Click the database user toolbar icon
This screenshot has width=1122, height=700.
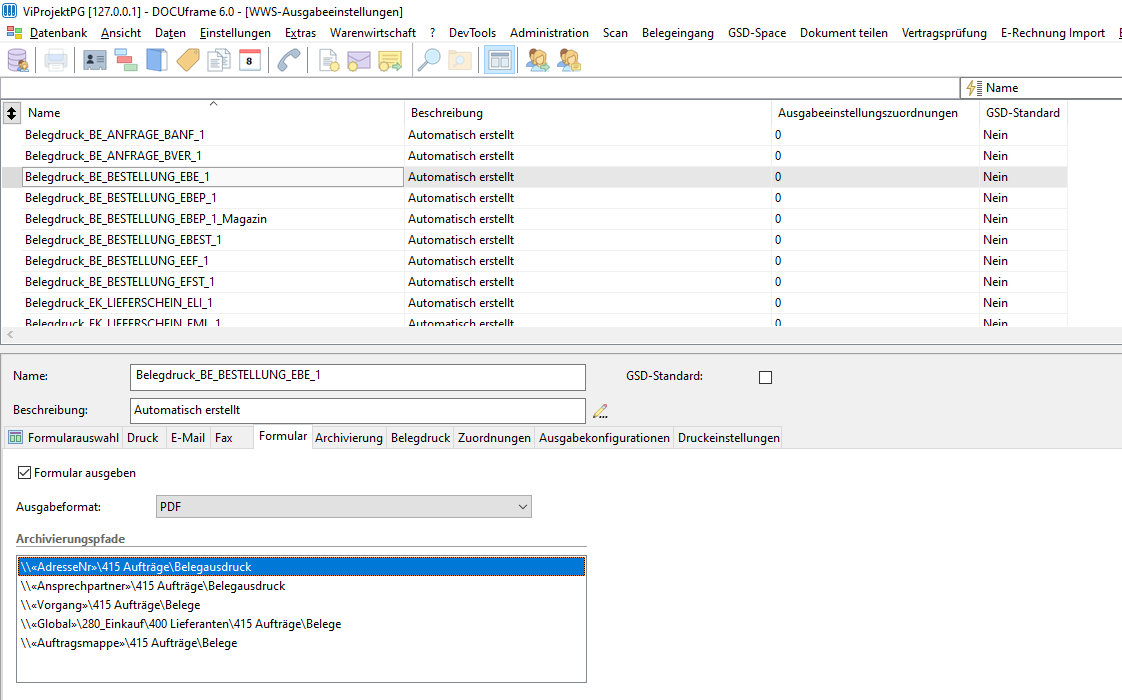click(18, 60)
